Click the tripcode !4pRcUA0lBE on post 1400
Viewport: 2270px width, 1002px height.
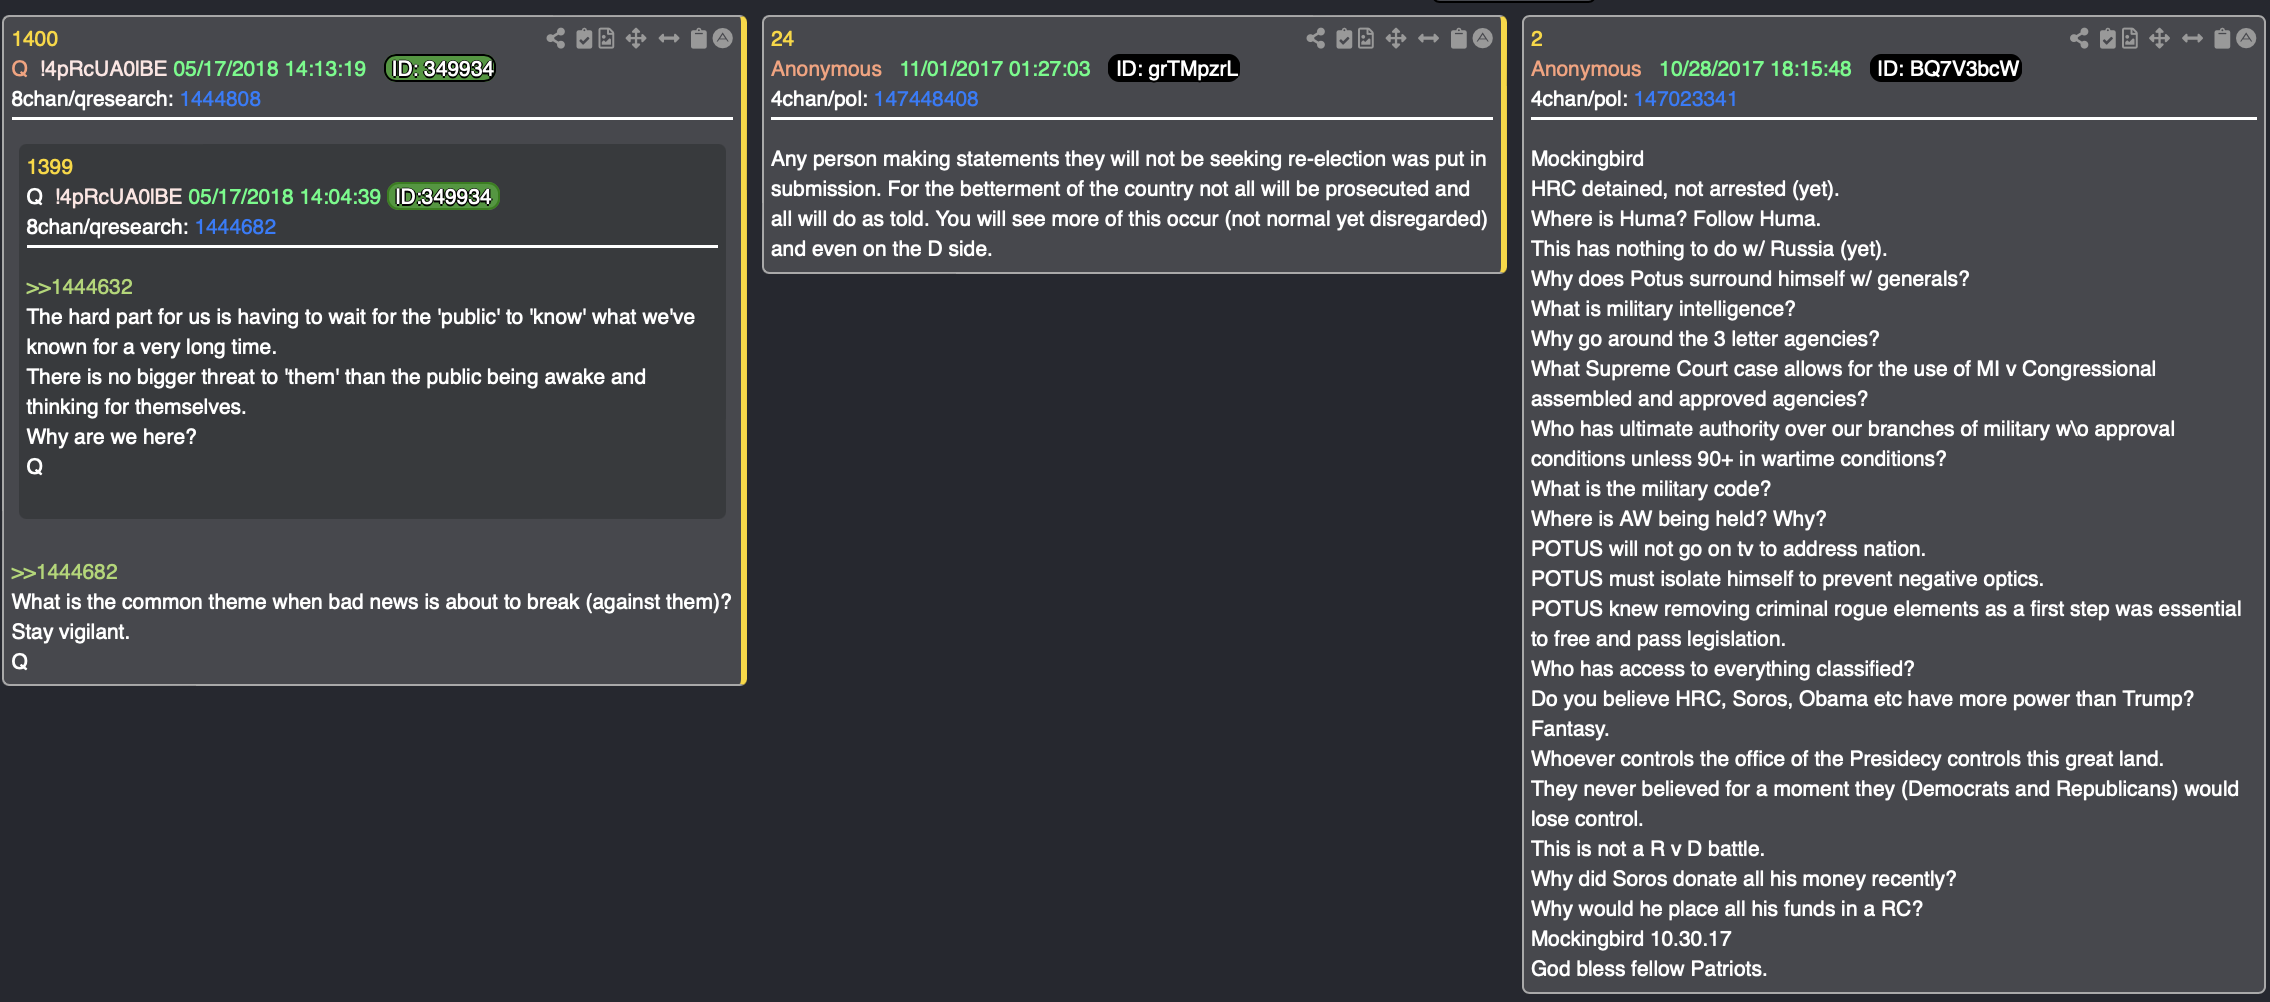[103, 69]
